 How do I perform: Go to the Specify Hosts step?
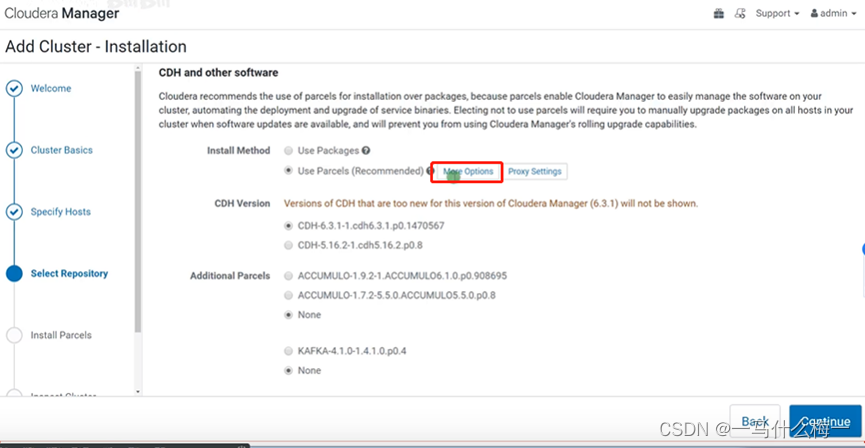[61, 212]
